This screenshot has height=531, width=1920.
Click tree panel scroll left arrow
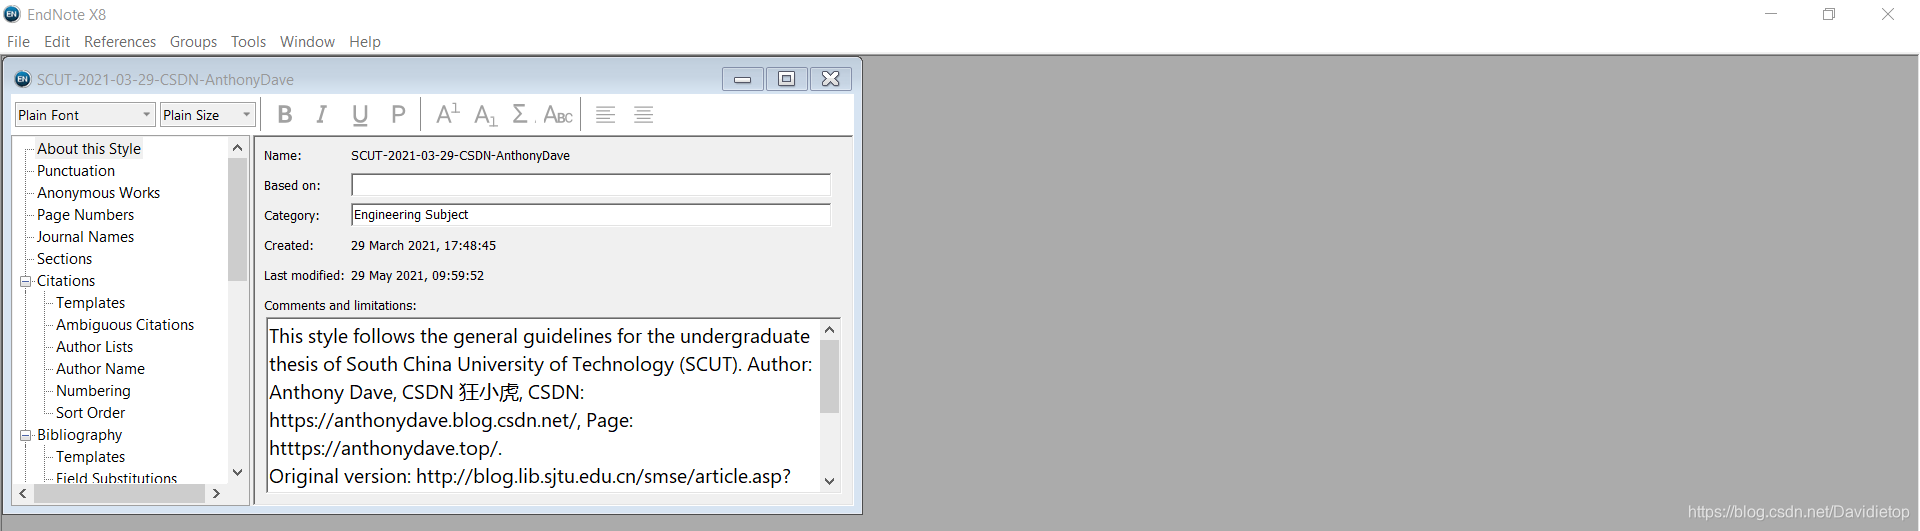point(23,494)
